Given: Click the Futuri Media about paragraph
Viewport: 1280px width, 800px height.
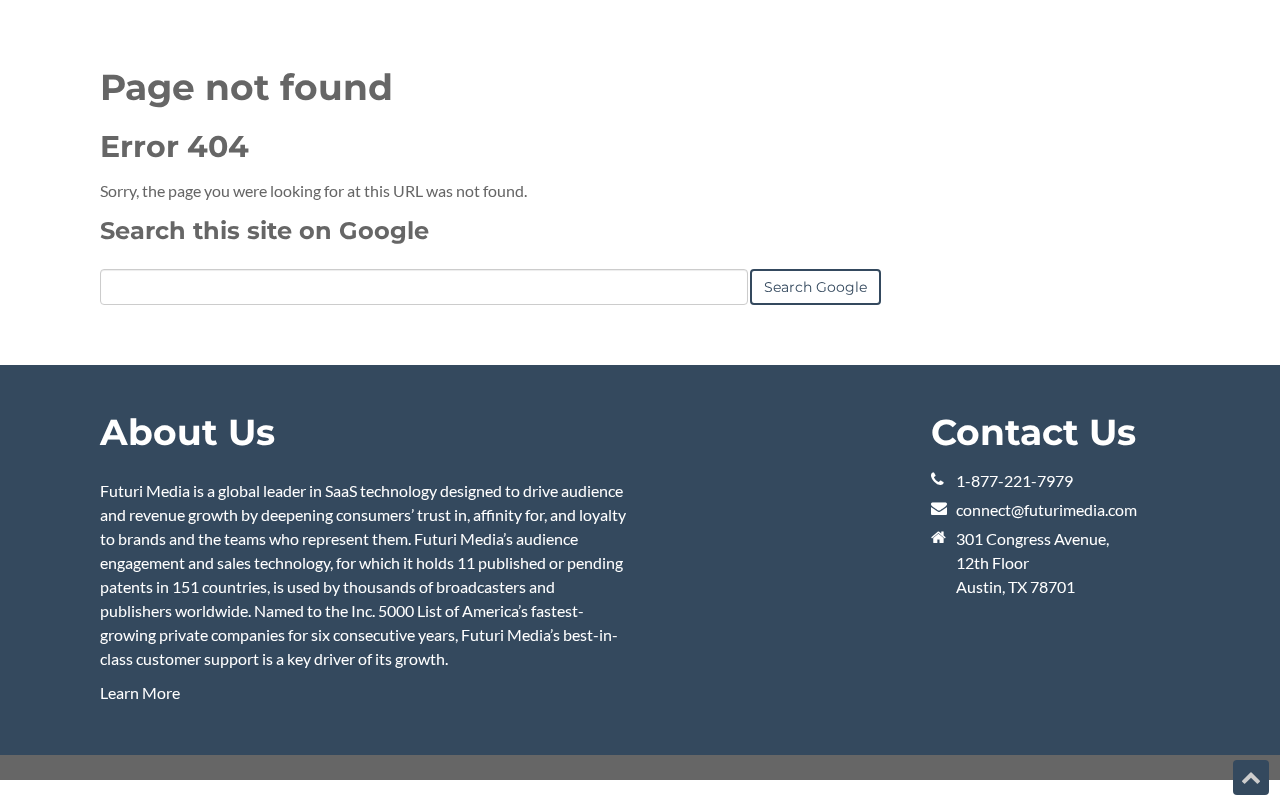Looking at the screenshot, I should pos(363,575).
